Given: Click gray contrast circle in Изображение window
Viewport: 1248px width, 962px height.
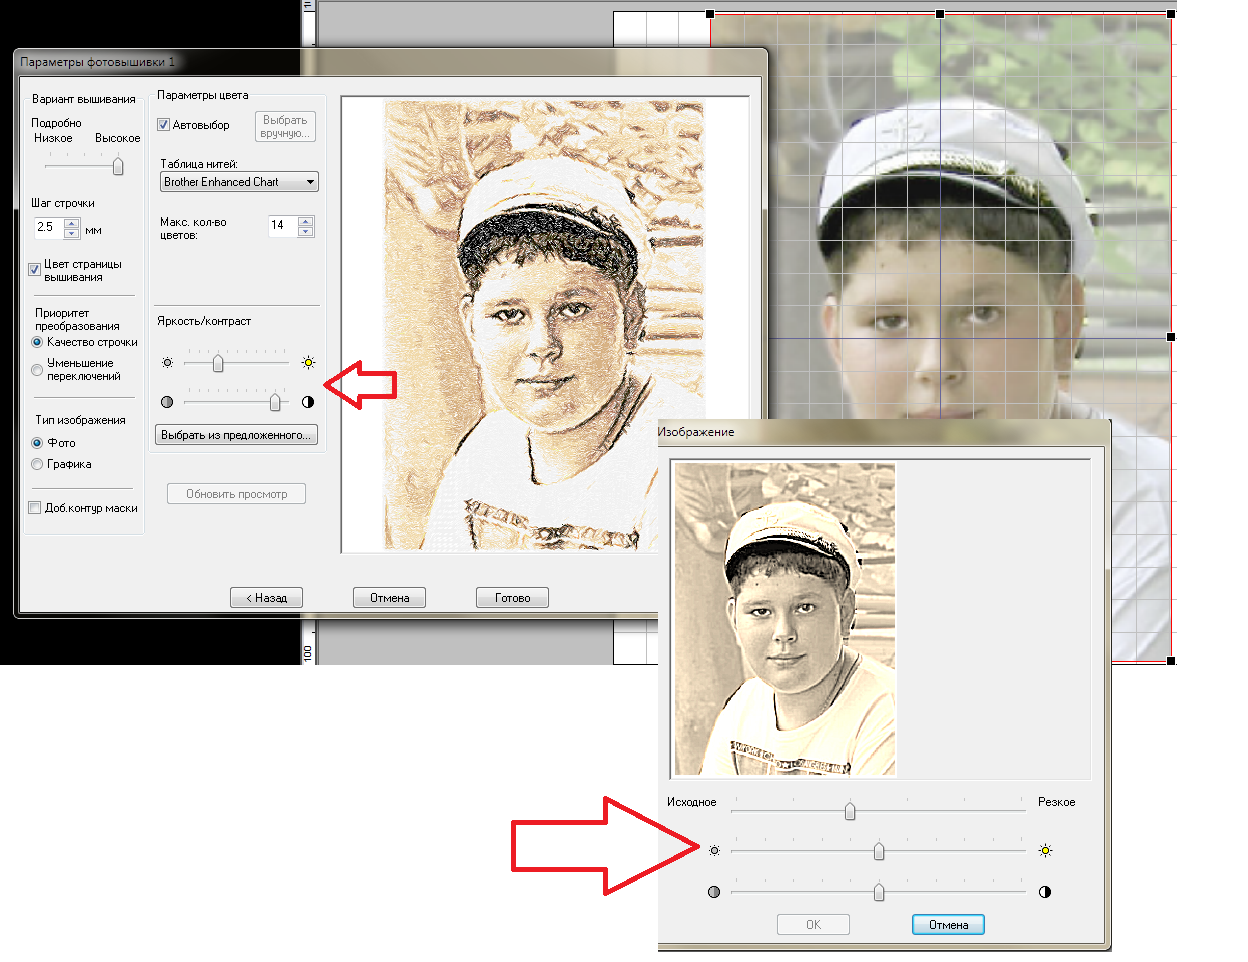Looking at the screenshot, I should click(x=714, y=892).
